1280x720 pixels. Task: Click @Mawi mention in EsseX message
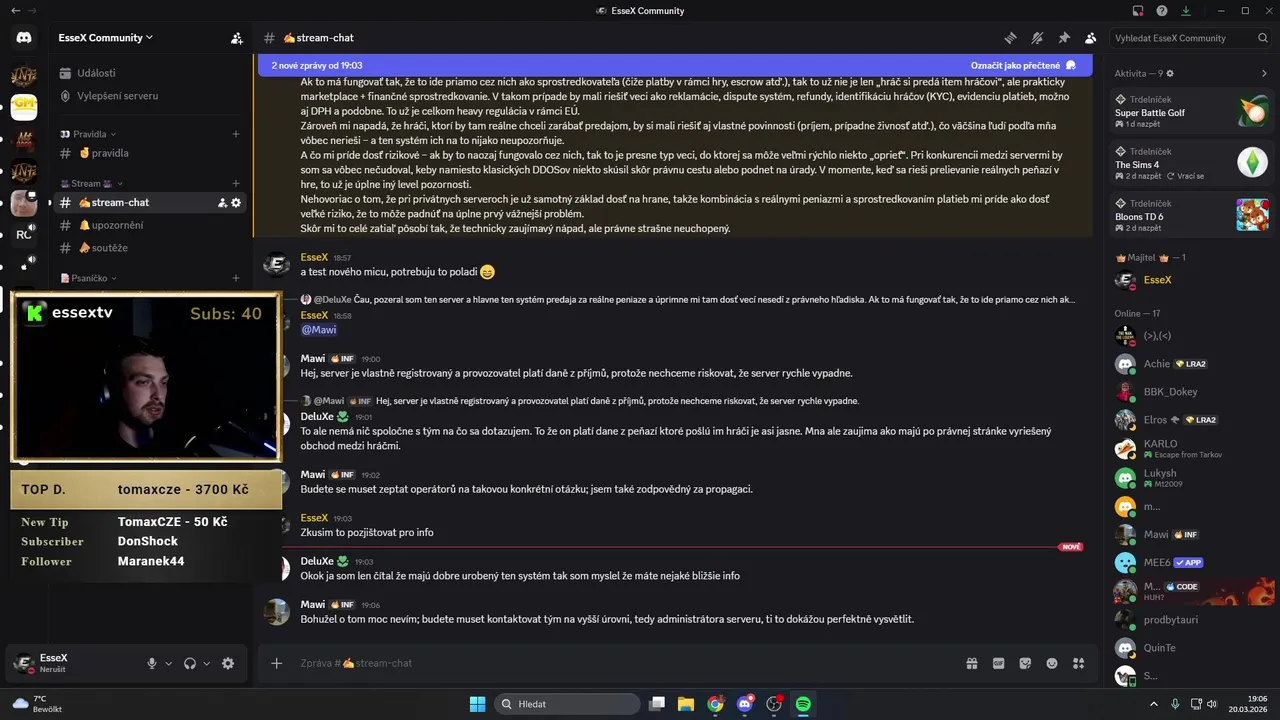[x=319, y=329]
